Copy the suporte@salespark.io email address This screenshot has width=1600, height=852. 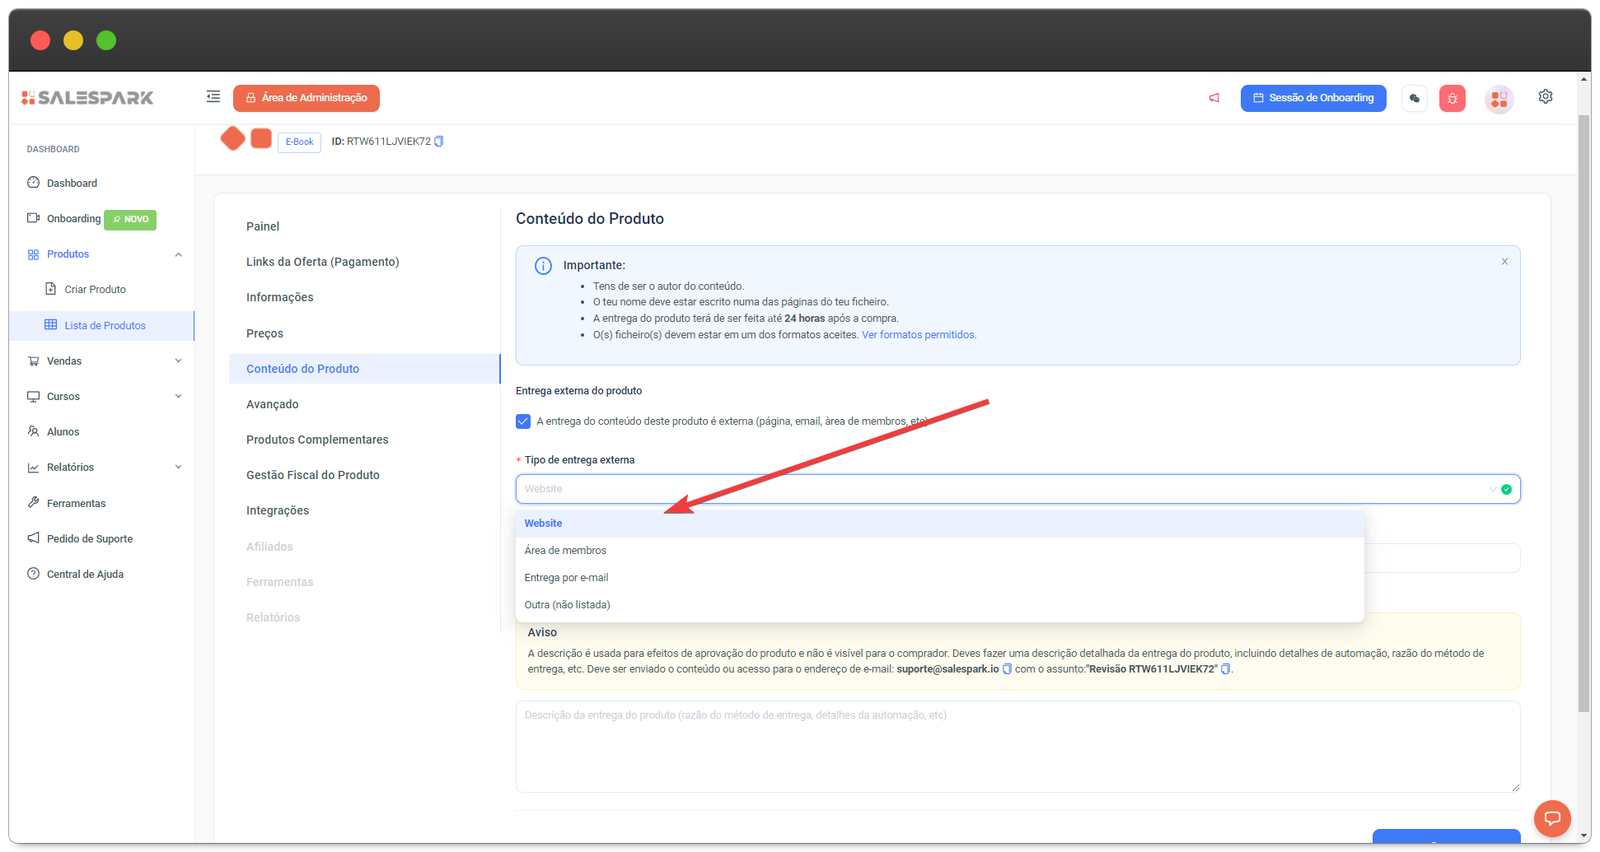pyautogui.click(x=1007, y=669)
